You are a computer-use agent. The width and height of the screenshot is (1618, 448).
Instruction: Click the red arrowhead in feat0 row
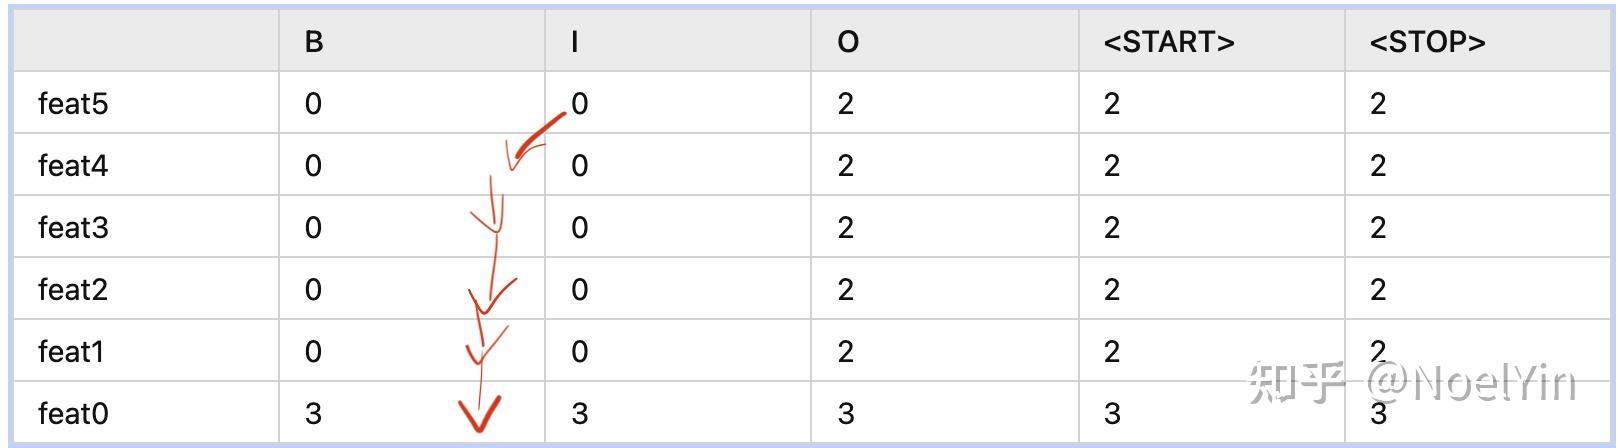pos(479,414)
